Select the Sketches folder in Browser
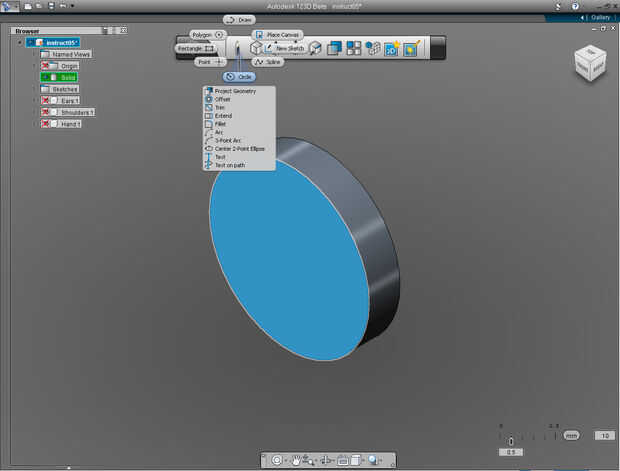 [x=60, y=89]
